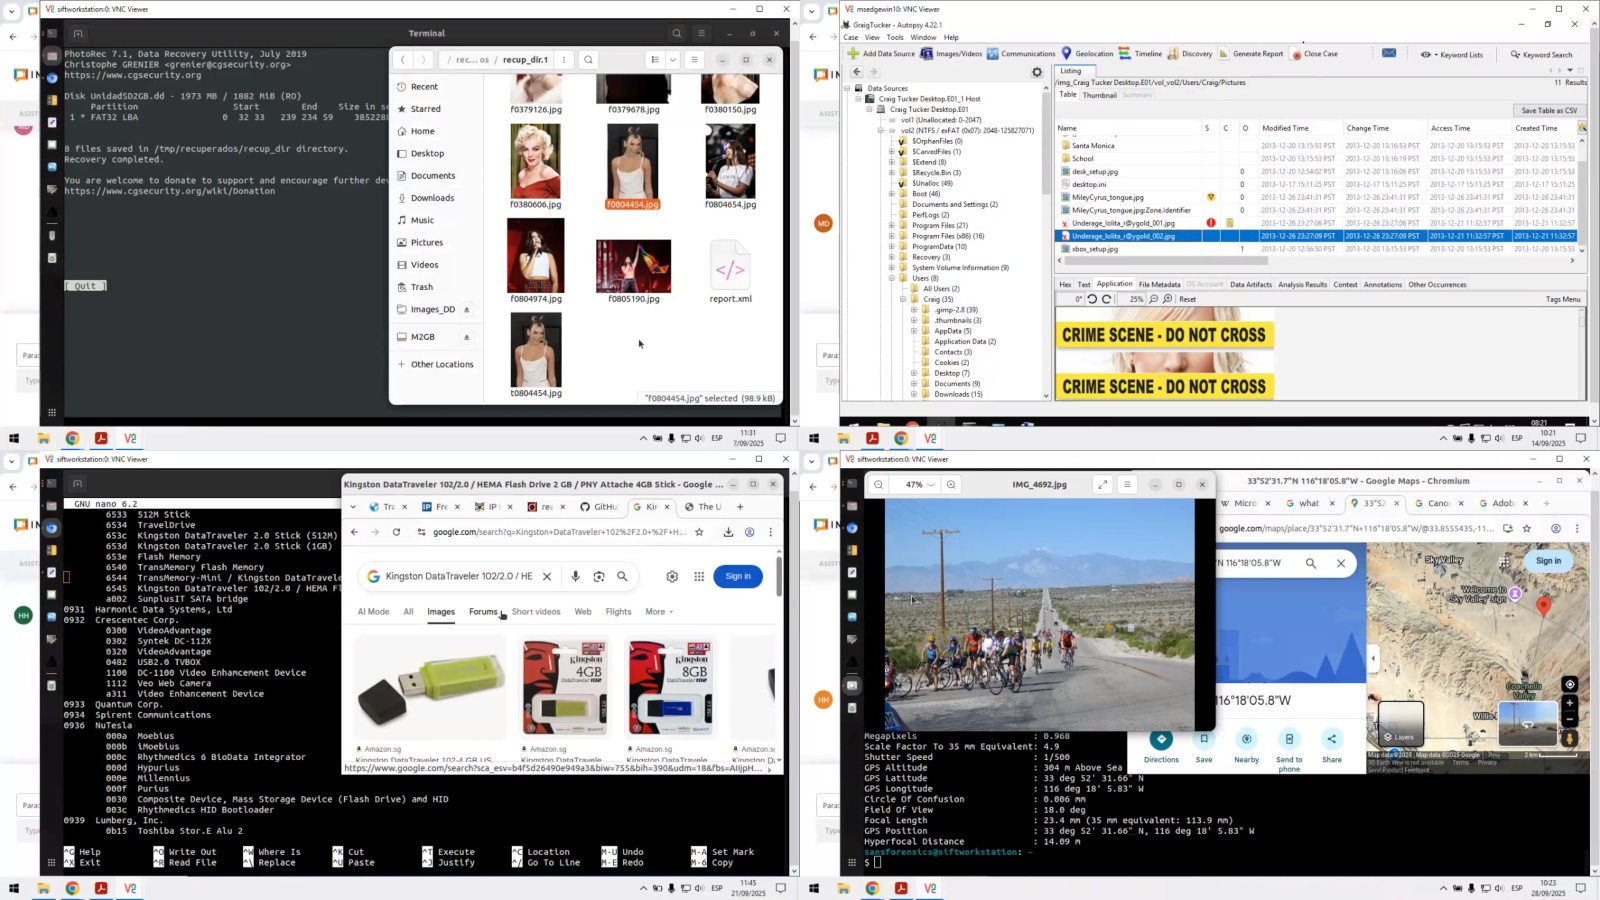Zoom in on the Google Maps map
This screenshot has width=1600, height=900.
[x=1570, y=703]
